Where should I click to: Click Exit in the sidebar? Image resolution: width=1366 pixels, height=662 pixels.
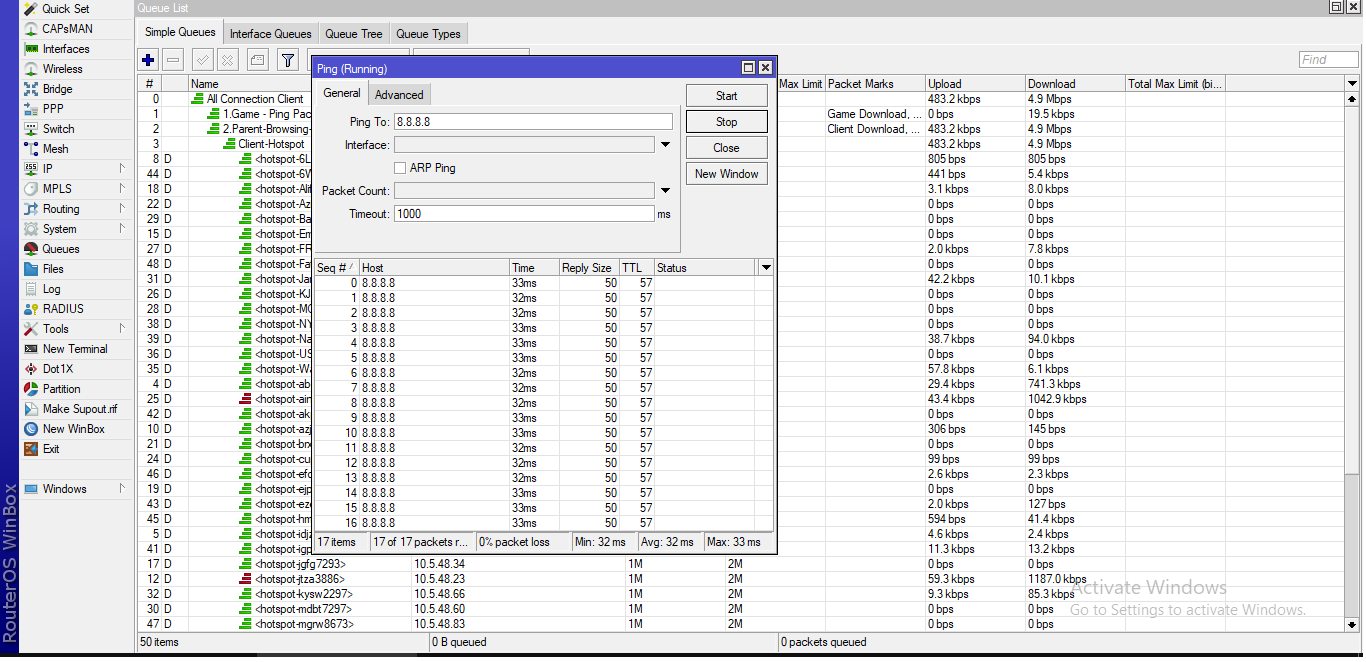click(x=50, y=449)
